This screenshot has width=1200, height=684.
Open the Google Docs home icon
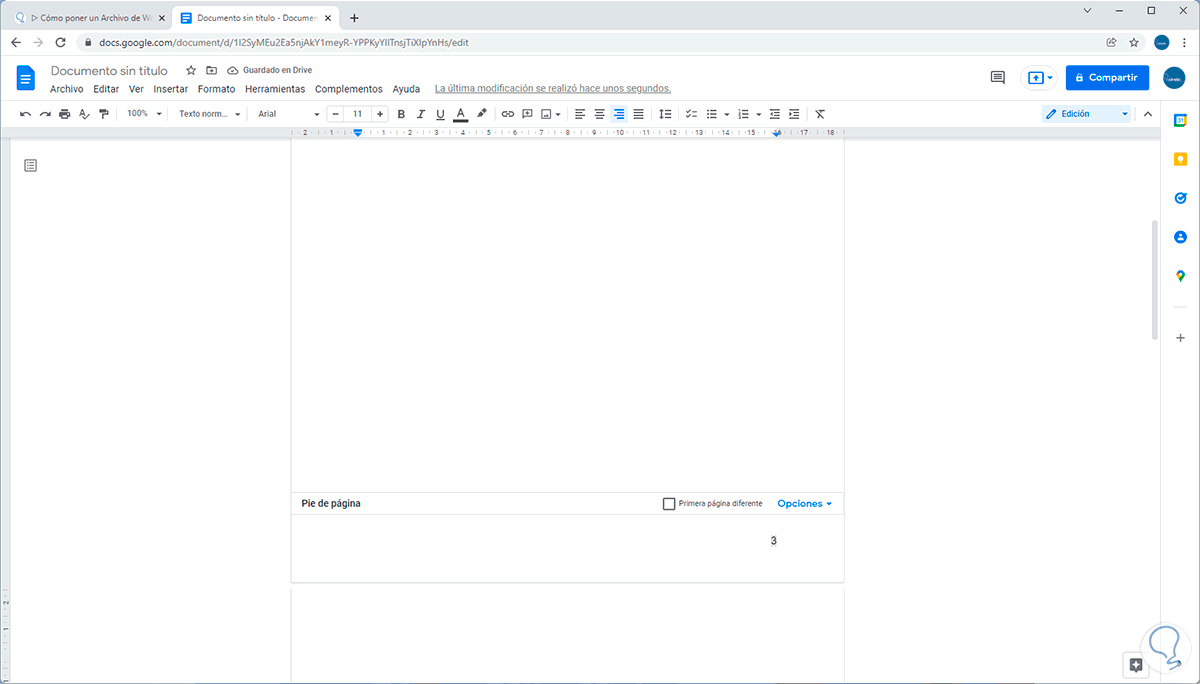(26, 78)
